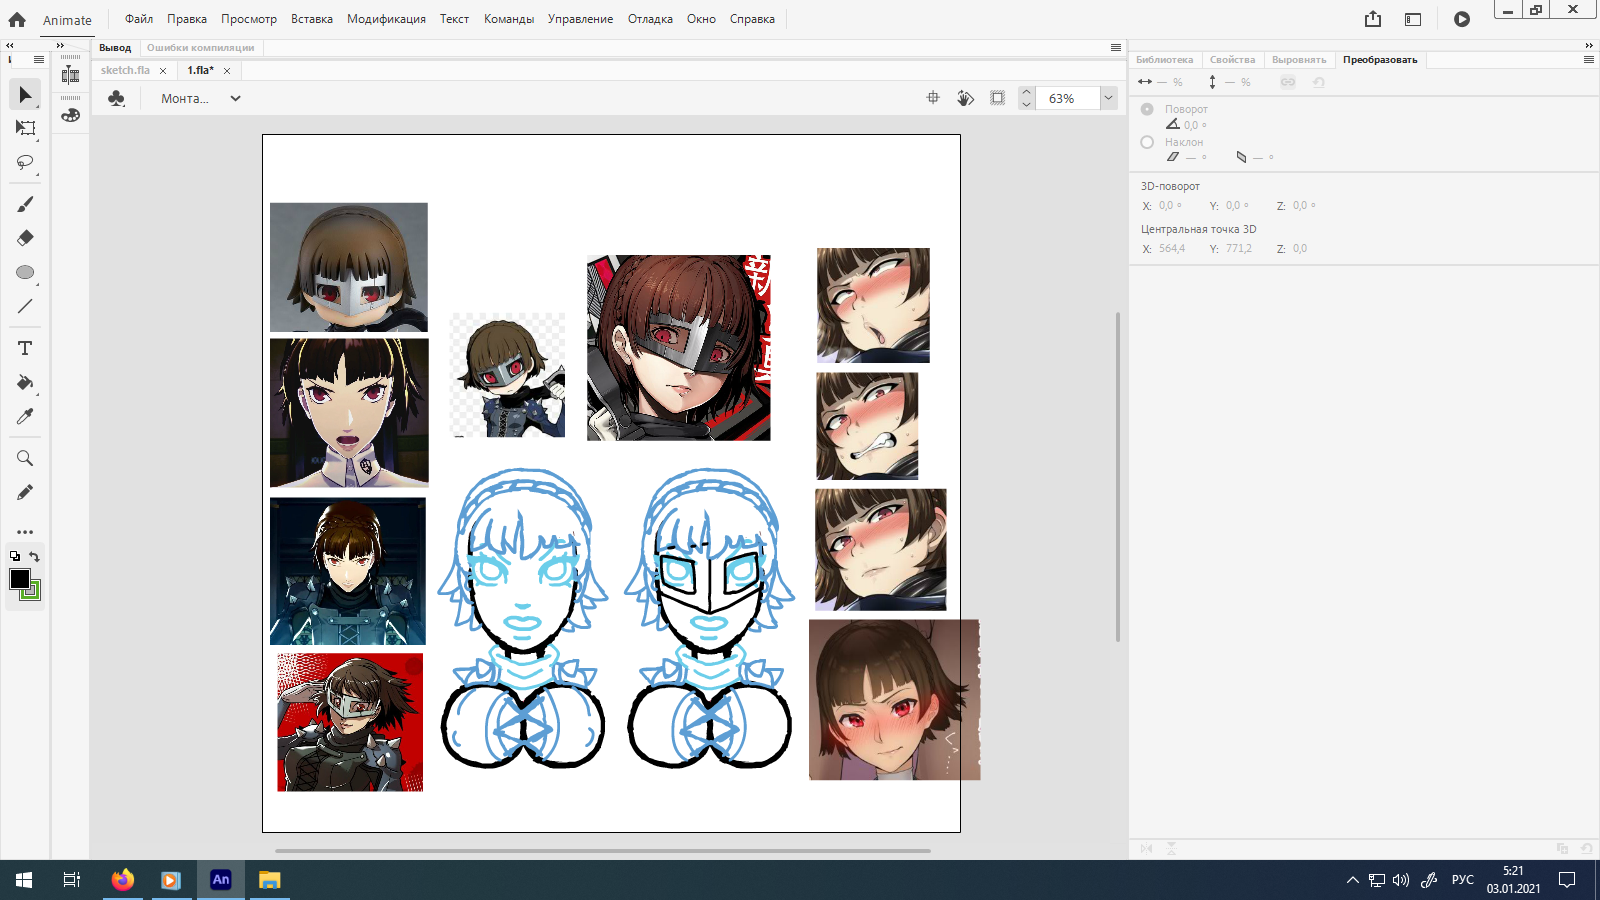Switch to the Библиотека panel tab
Screen dimensions: 1600x900
[1165, 60]
